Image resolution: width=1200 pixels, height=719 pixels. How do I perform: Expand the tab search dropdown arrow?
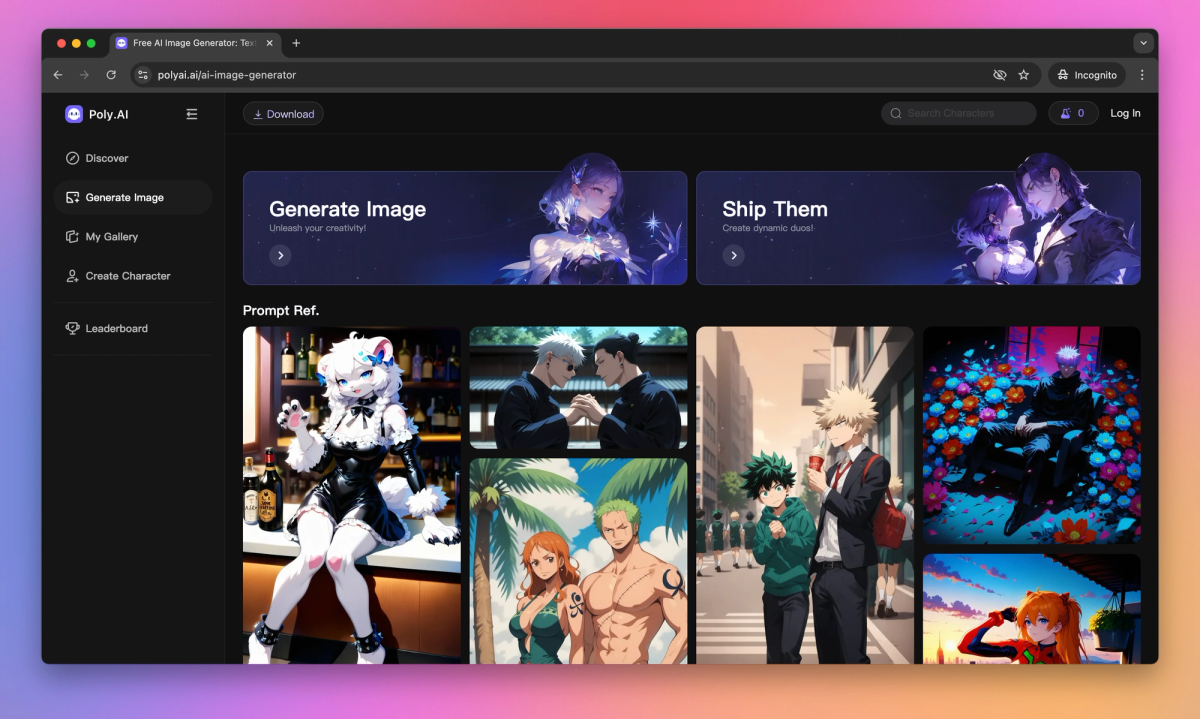coord(1143,43)
